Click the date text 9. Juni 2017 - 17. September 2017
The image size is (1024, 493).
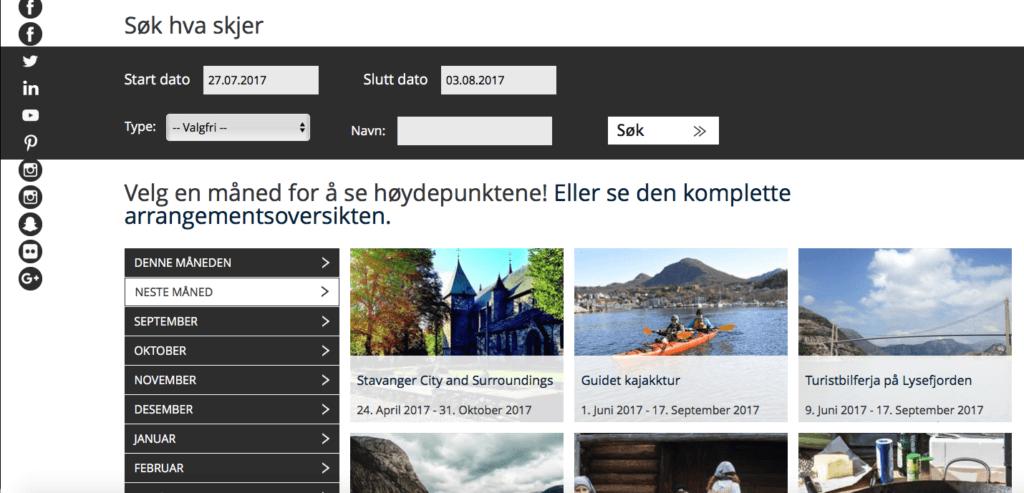point(894,410)
